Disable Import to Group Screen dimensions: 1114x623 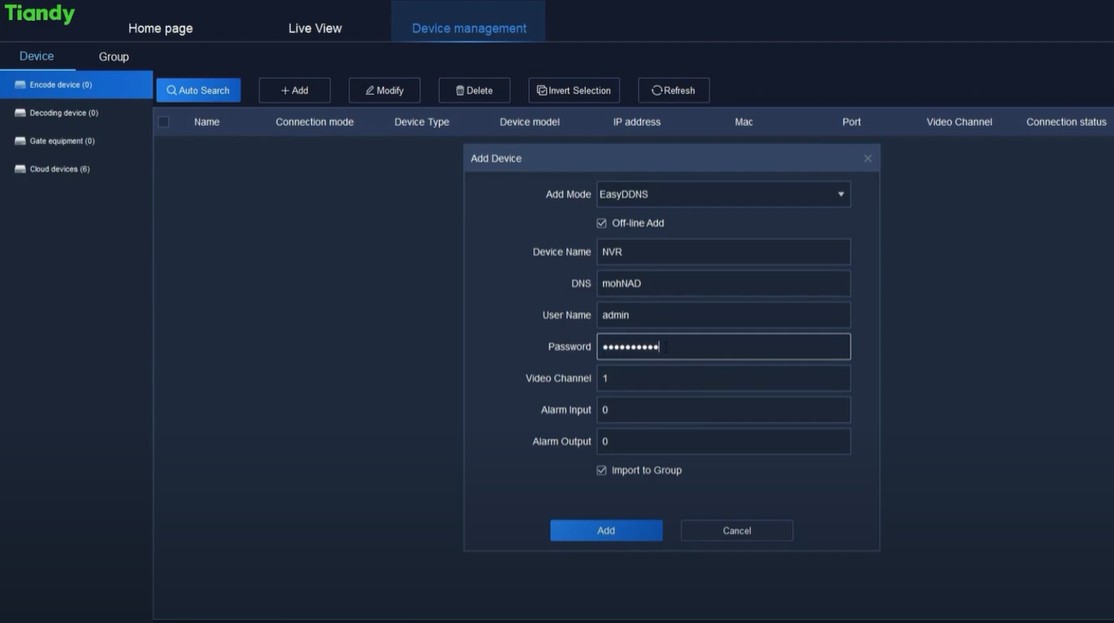[x=600, y=469]
